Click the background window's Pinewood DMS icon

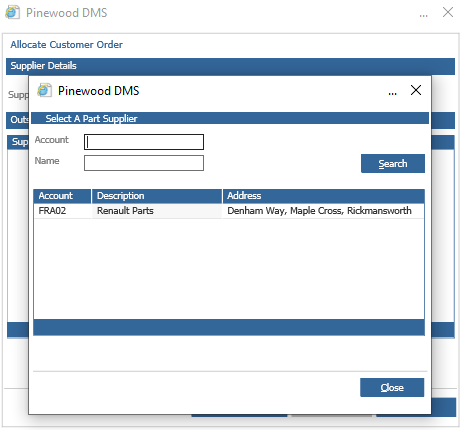pyautogui.click(x=12, y=12)
